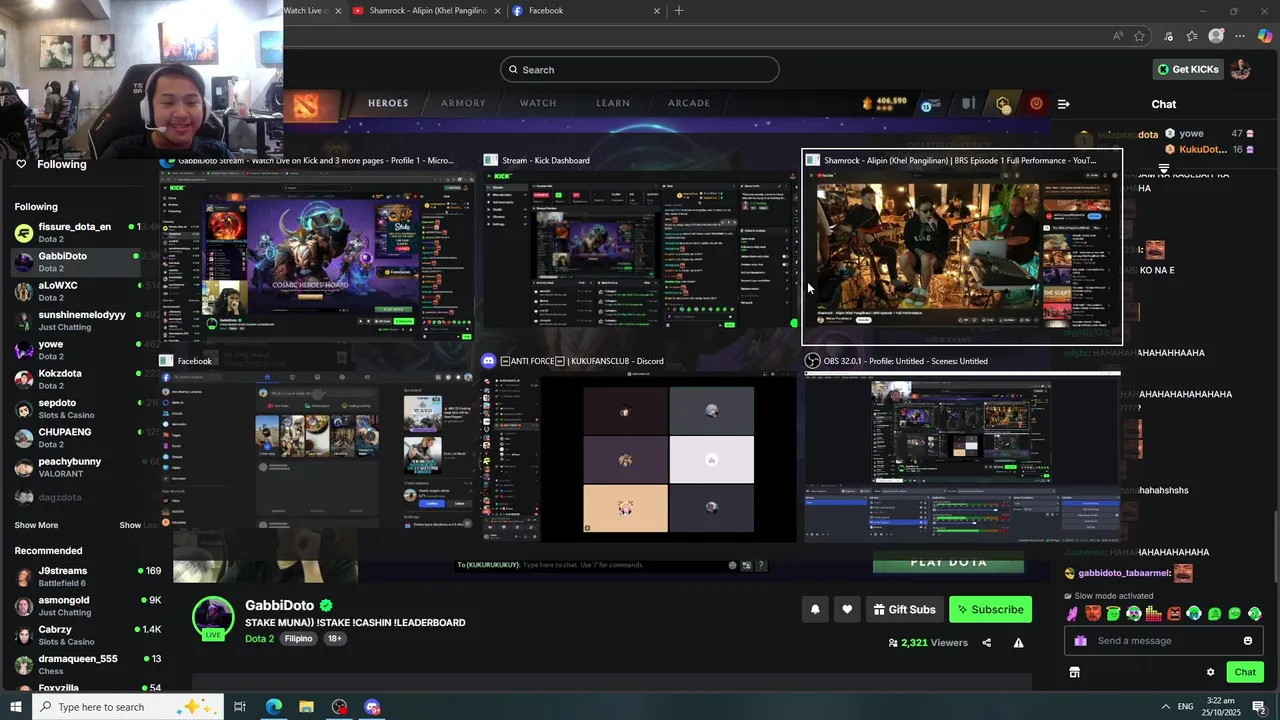Open Windows notification center icon

pyautogui.click(x=1259, y=707)
